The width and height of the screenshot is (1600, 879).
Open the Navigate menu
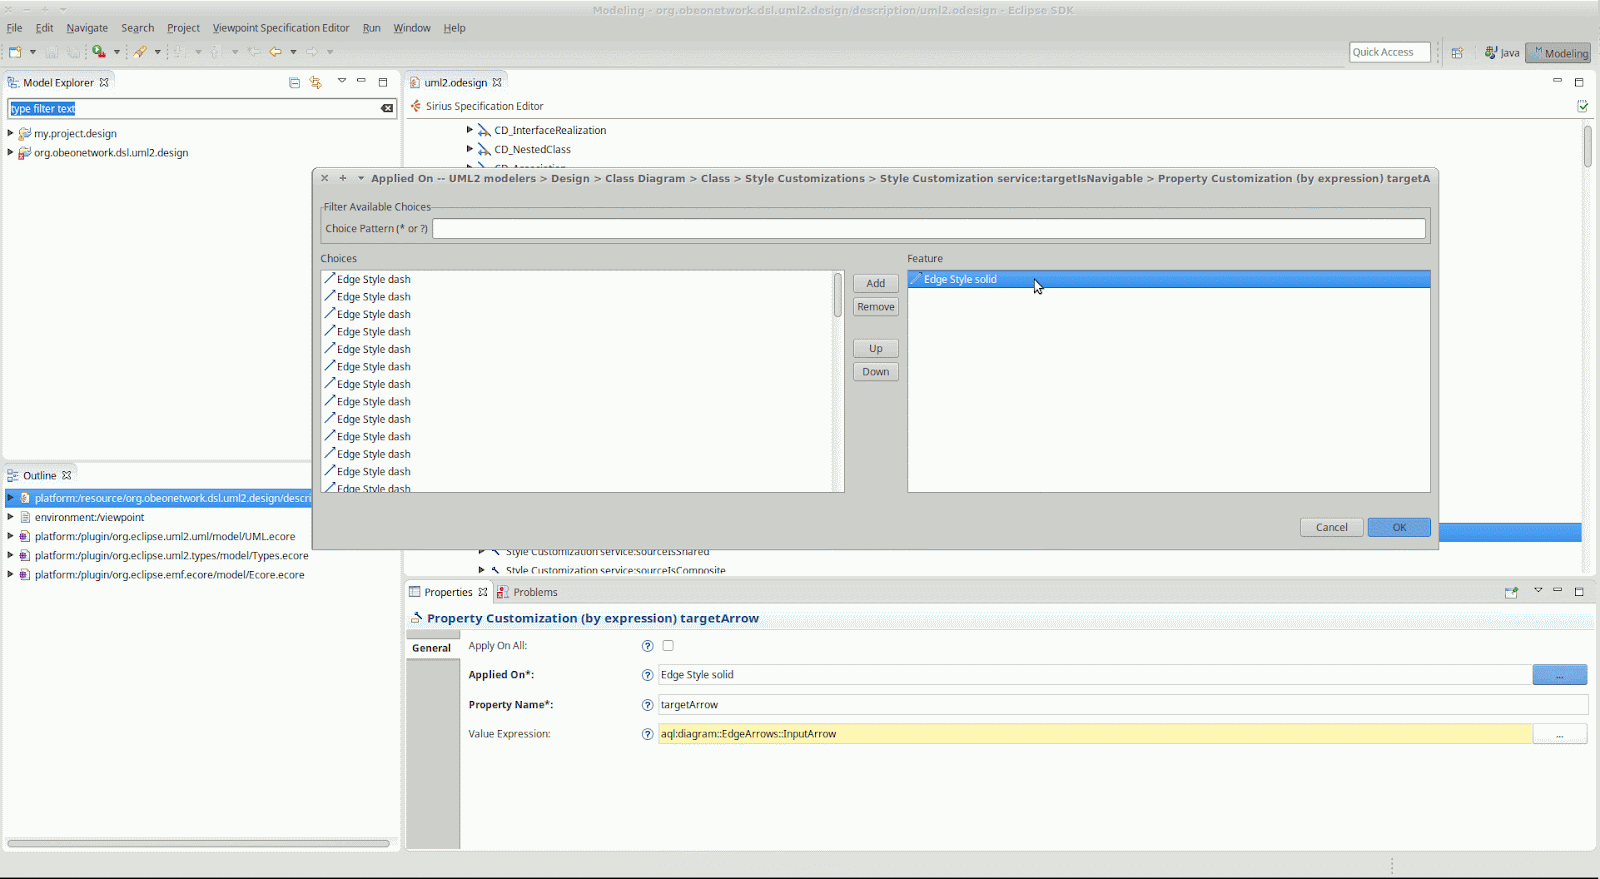click(x=87, y=28)
